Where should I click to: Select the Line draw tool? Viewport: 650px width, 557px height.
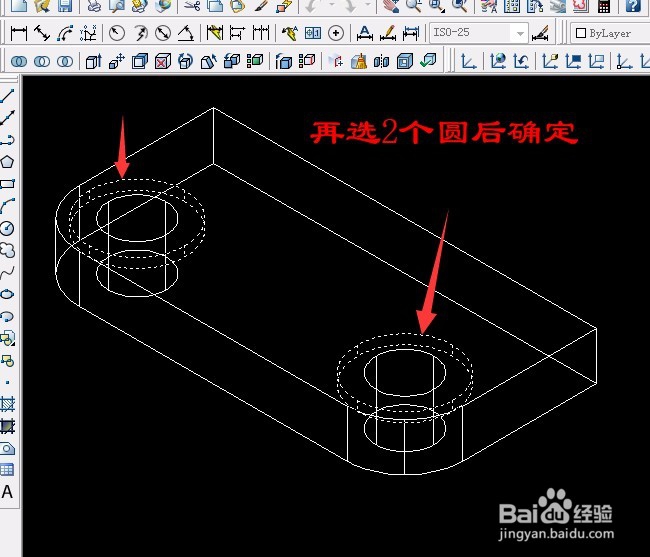tap(7, 96)
